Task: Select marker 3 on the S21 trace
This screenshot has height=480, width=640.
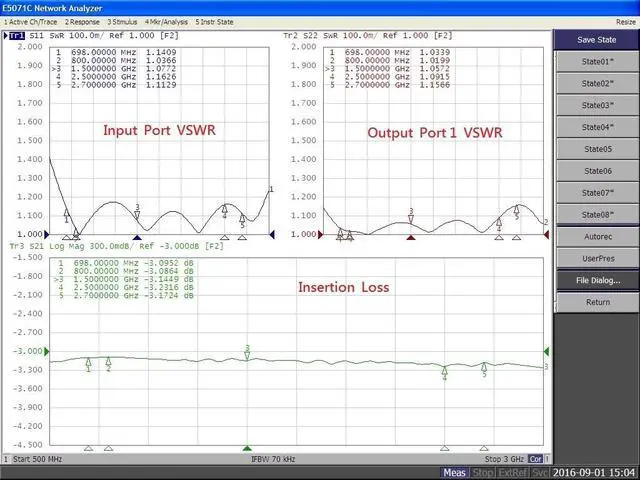Action: pyautogui.click(x=247, y=353)
